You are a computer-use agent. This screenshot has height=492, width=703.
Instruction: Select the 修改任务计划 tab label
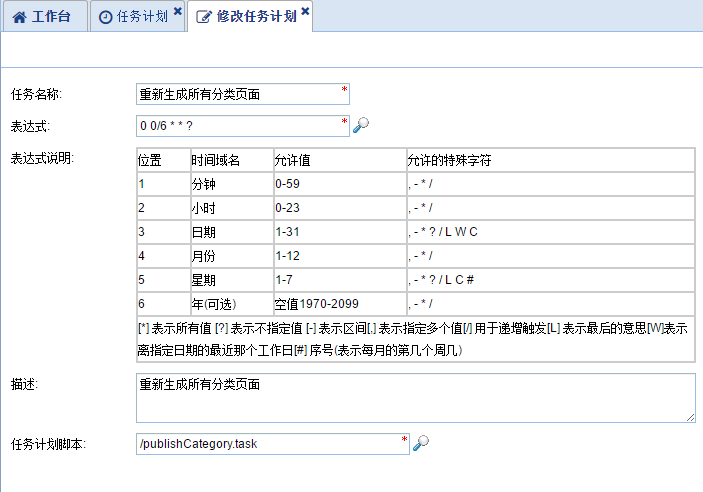tap(256, 17)
